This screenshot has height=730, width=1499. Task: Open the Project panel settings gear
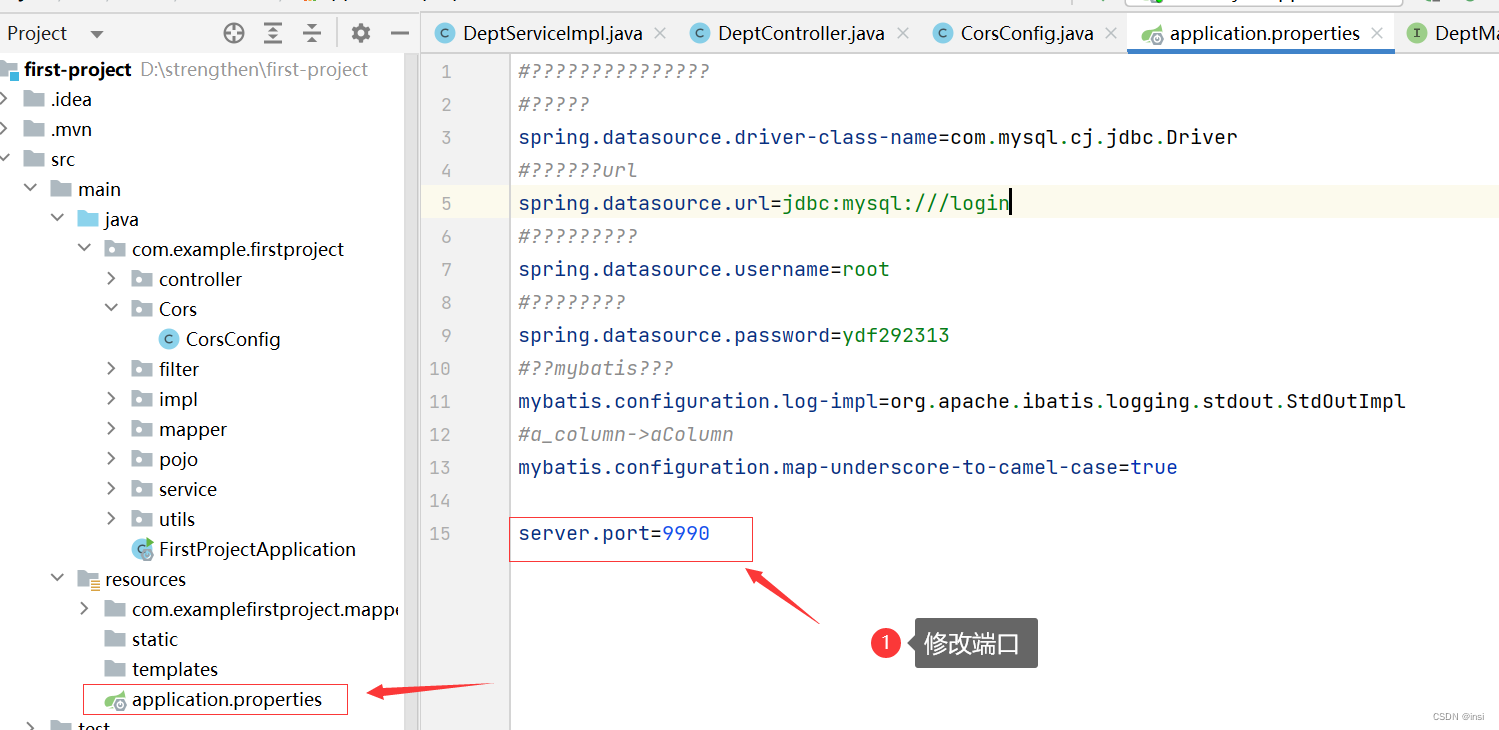pos(360,32)
